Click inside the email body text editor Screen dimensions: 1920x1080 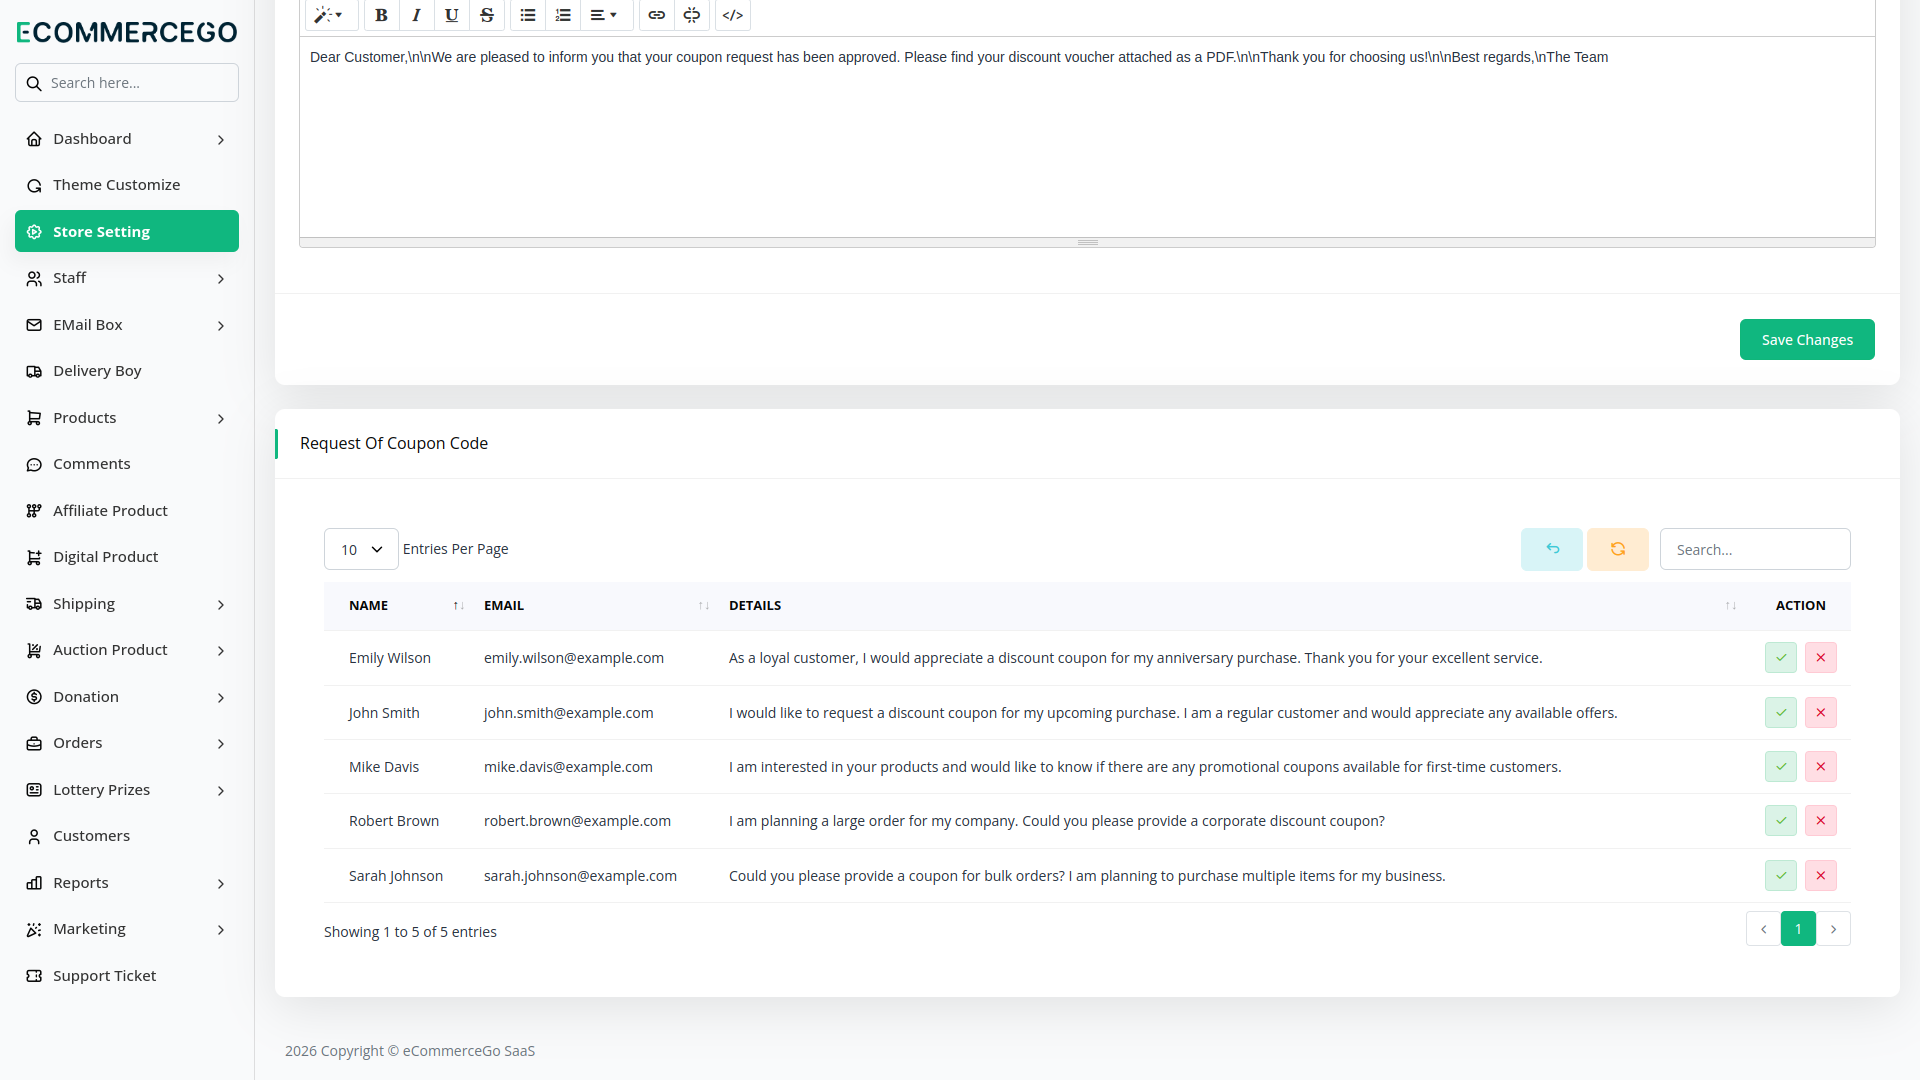1087,137
